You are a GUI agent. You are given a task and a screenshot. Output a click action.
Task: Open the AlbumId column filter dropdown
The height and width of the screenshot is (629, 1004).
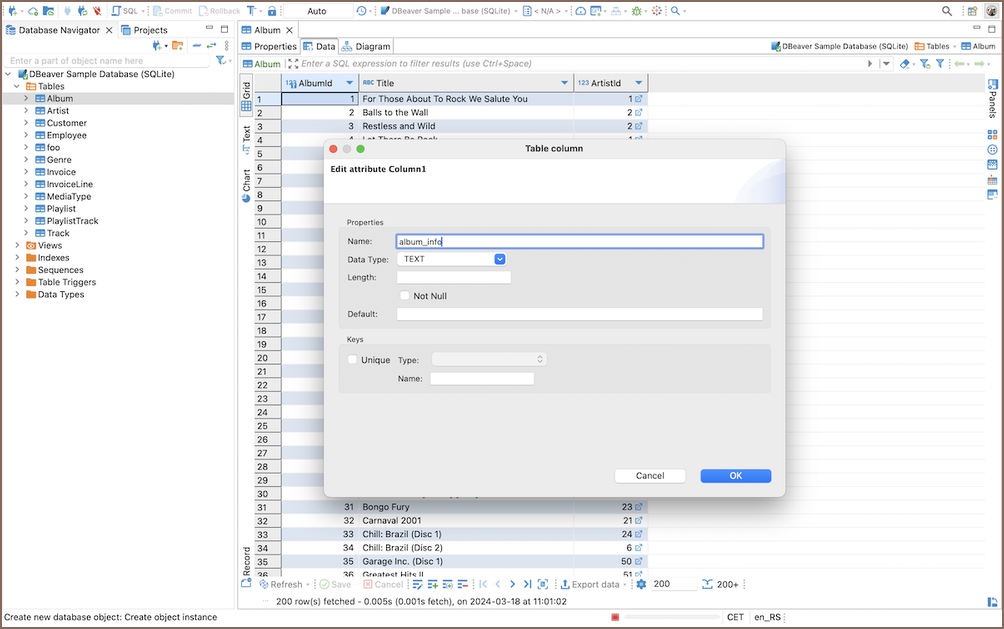(x=349, y=83)
